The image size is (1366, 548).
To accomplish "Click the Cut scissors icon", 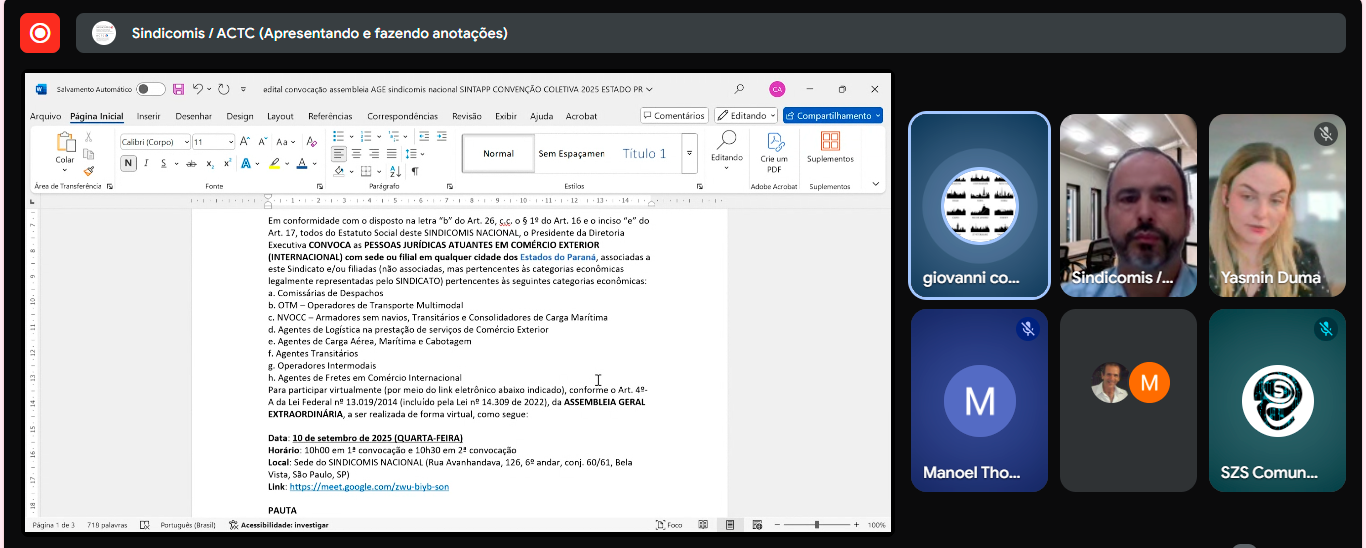I will pyautogui.click(x=89, y=137).
